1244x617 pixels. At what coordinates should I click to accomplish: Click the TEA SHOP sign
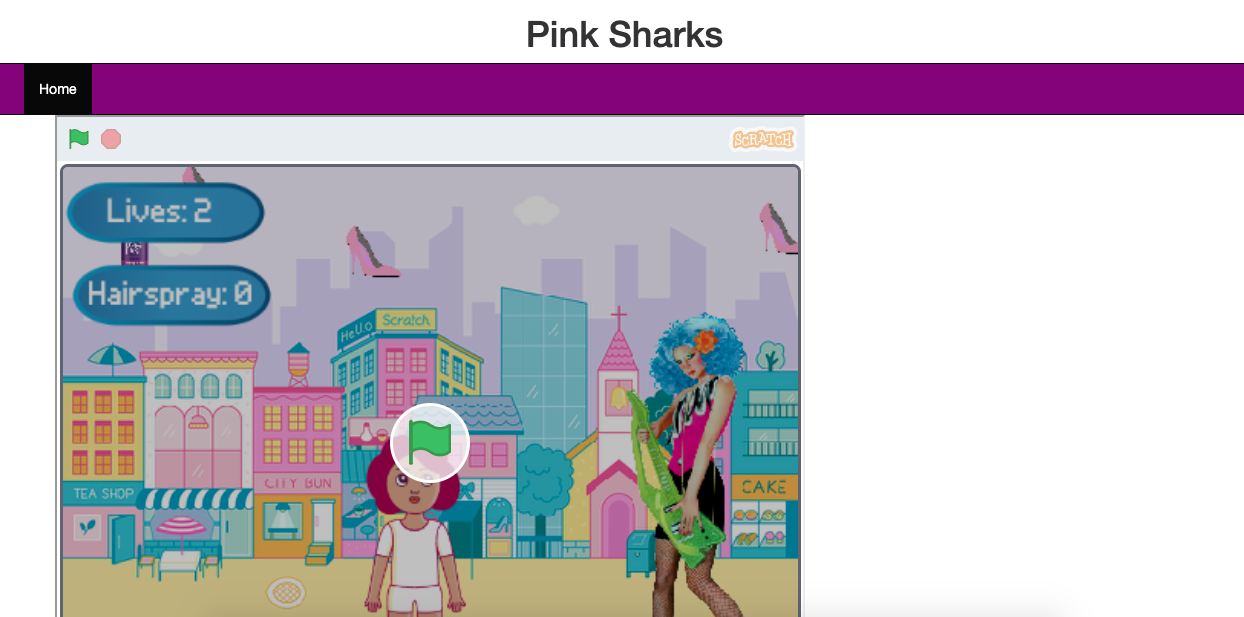(x=104, y=494)
